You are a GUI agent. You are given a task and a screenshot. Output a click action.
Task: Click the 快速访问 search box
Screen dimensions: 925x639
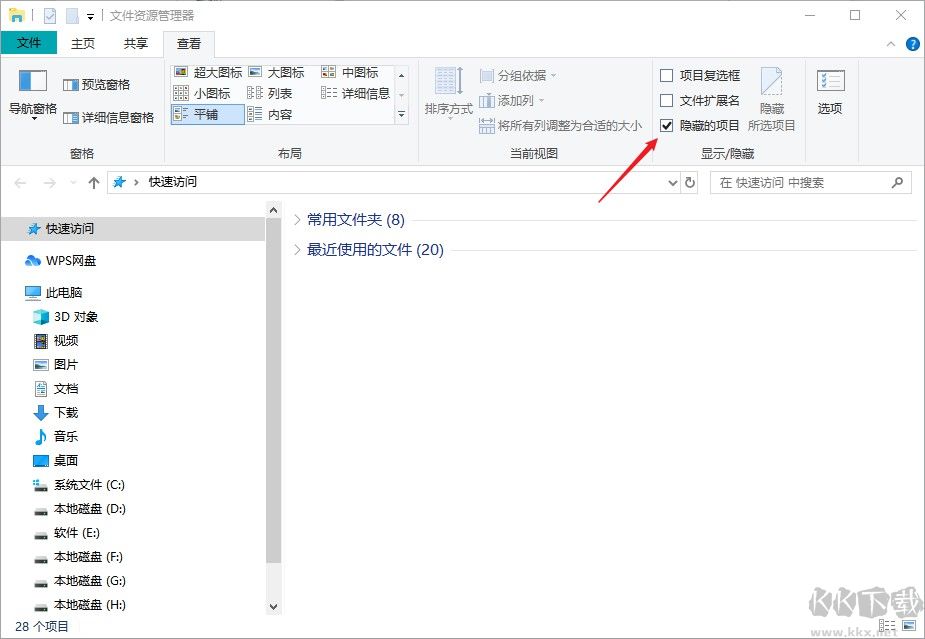800,182
